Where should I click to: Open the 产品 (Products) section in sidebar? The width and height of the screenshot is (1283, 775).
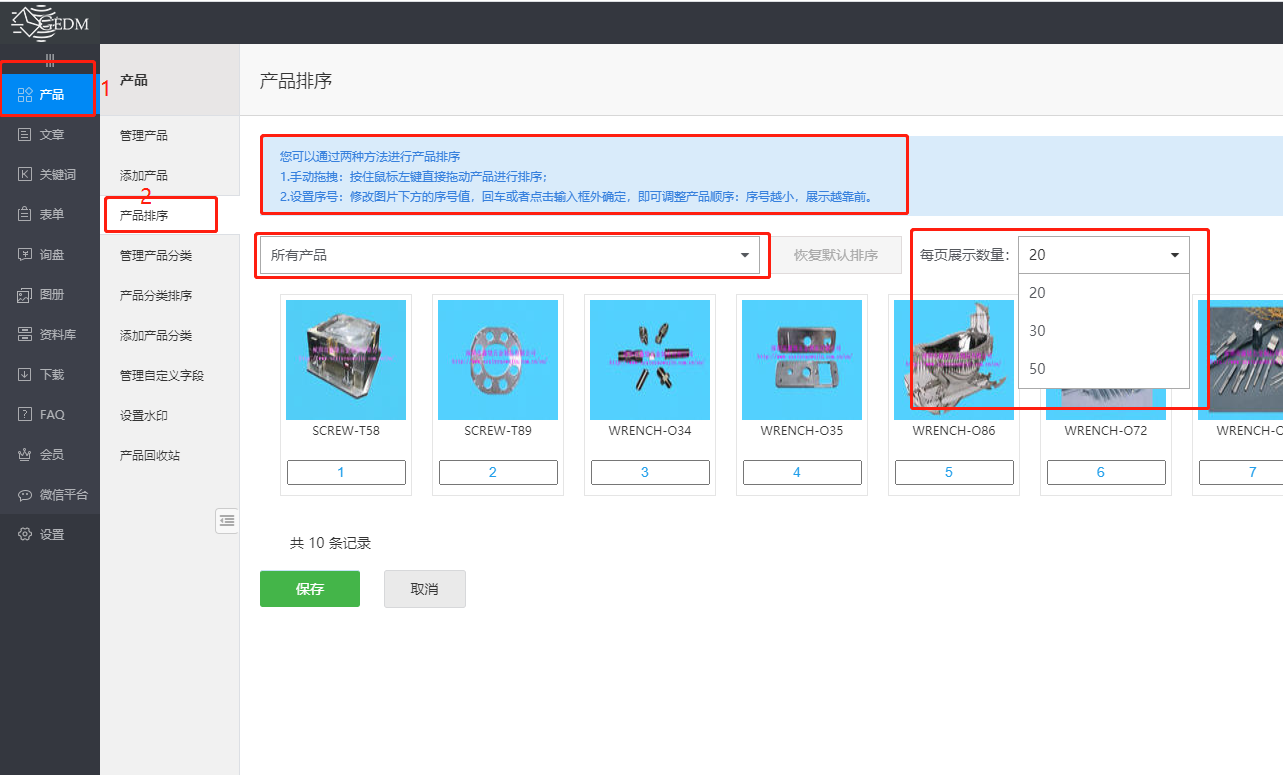[48, 93]
